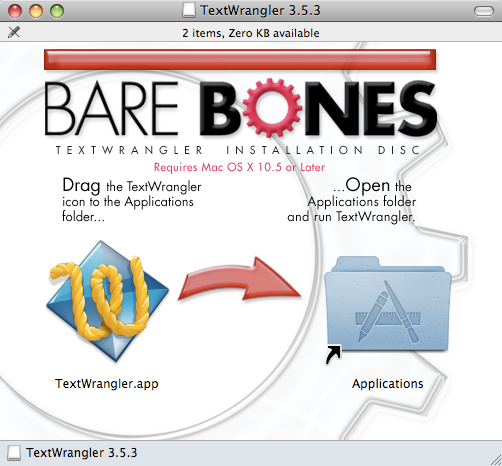Click the disk proxy icon in title bar
Viewport: 502px width, 466px height.
point(189,10)
